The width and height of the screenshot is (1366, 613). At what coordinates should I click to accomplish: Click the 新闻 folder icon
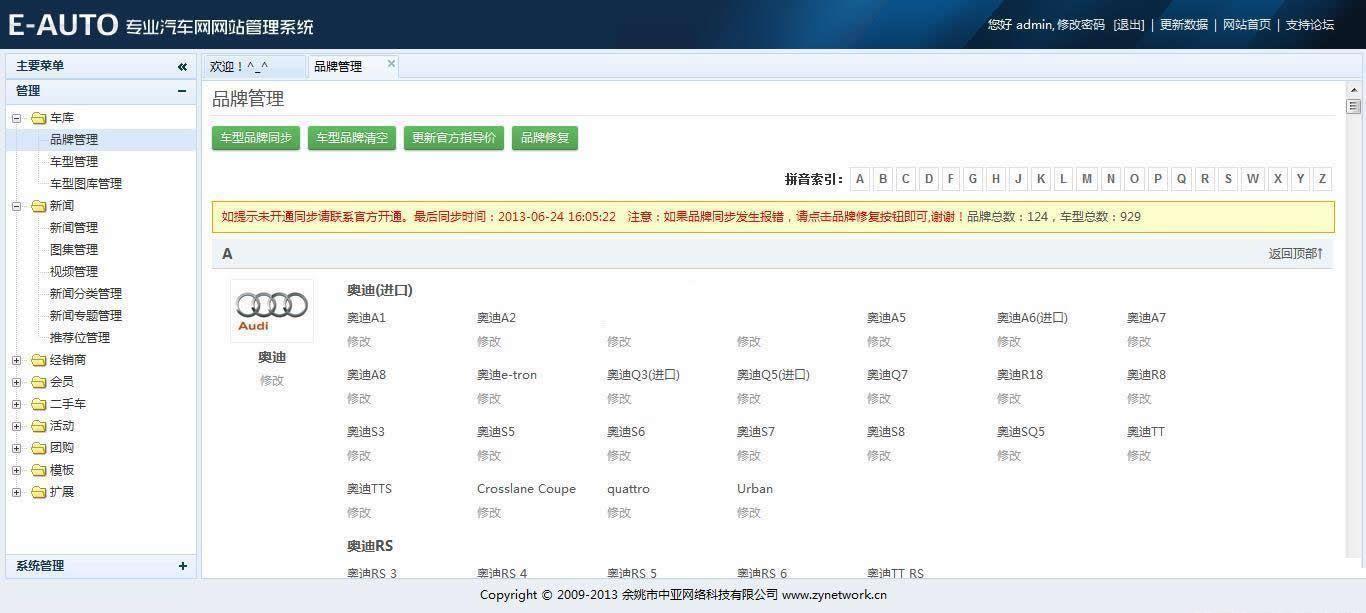coord(38,206)
